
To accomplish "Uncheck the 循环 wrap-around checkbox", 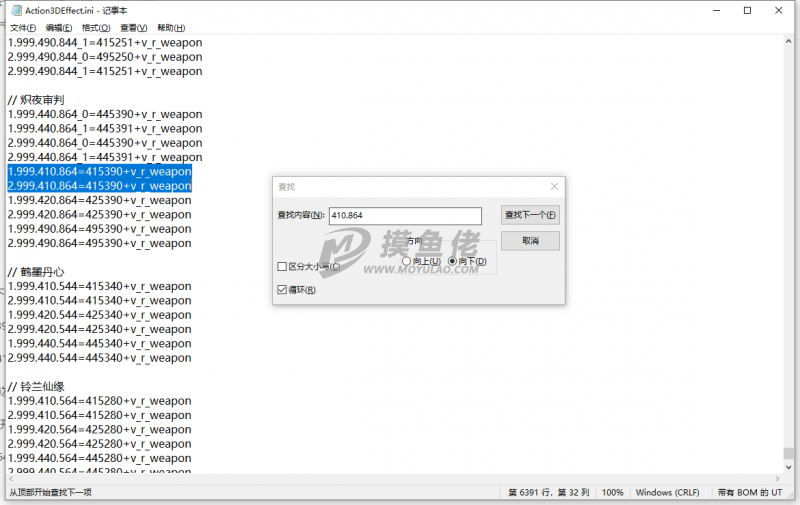I will click(282, 290).
